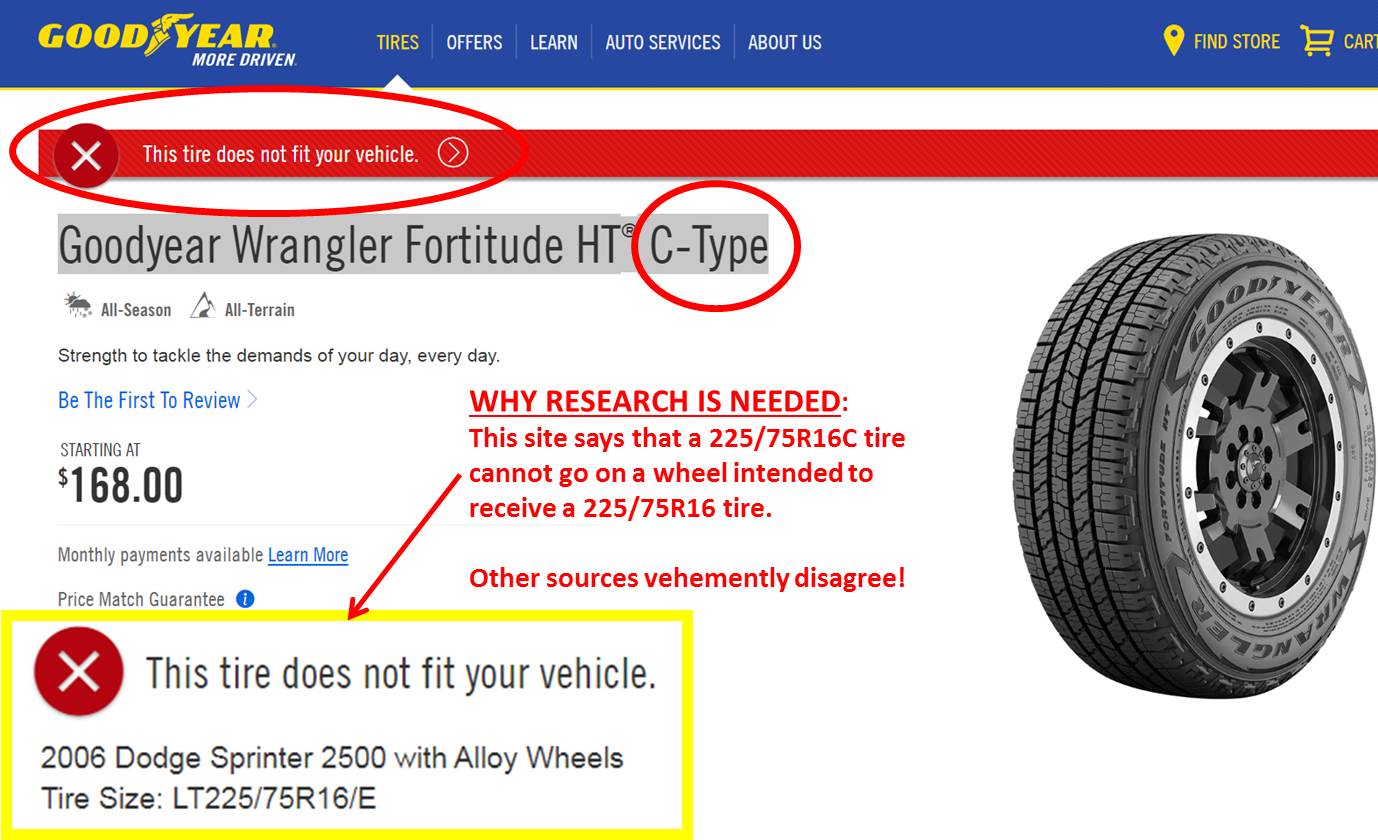Select the Goodyear Wrangler Fortitude HT title
Screen dimensions: 1378x840
click(413, 245)
